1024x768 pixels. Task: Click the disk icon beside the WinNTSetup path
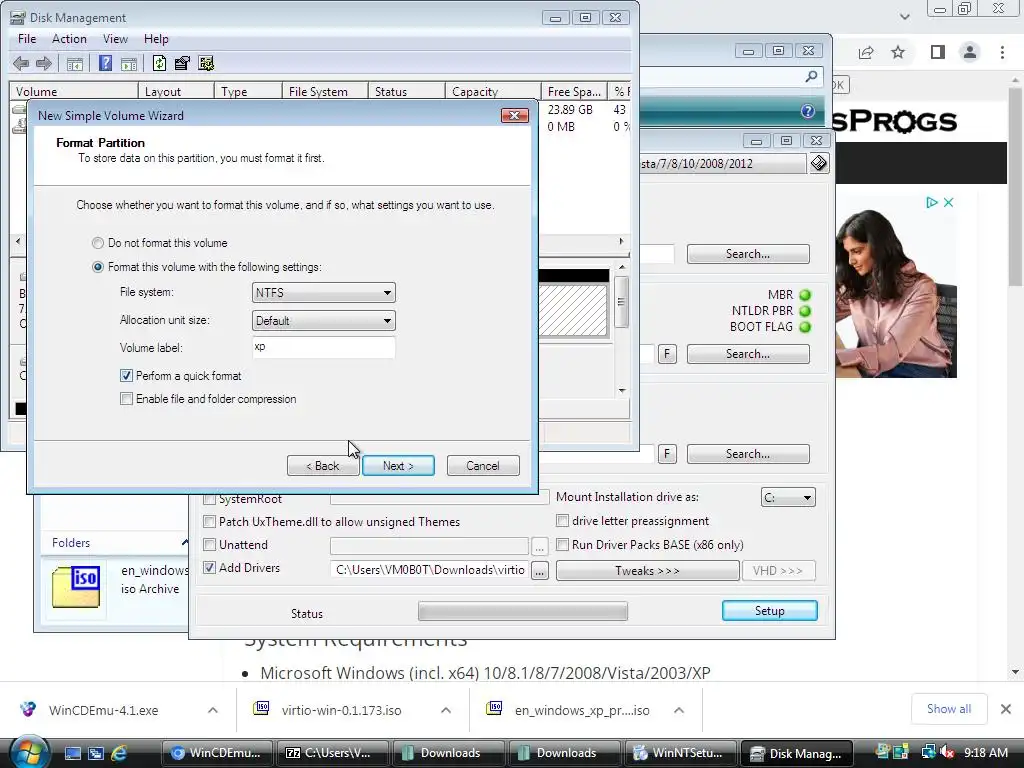(x=819, y=163)
